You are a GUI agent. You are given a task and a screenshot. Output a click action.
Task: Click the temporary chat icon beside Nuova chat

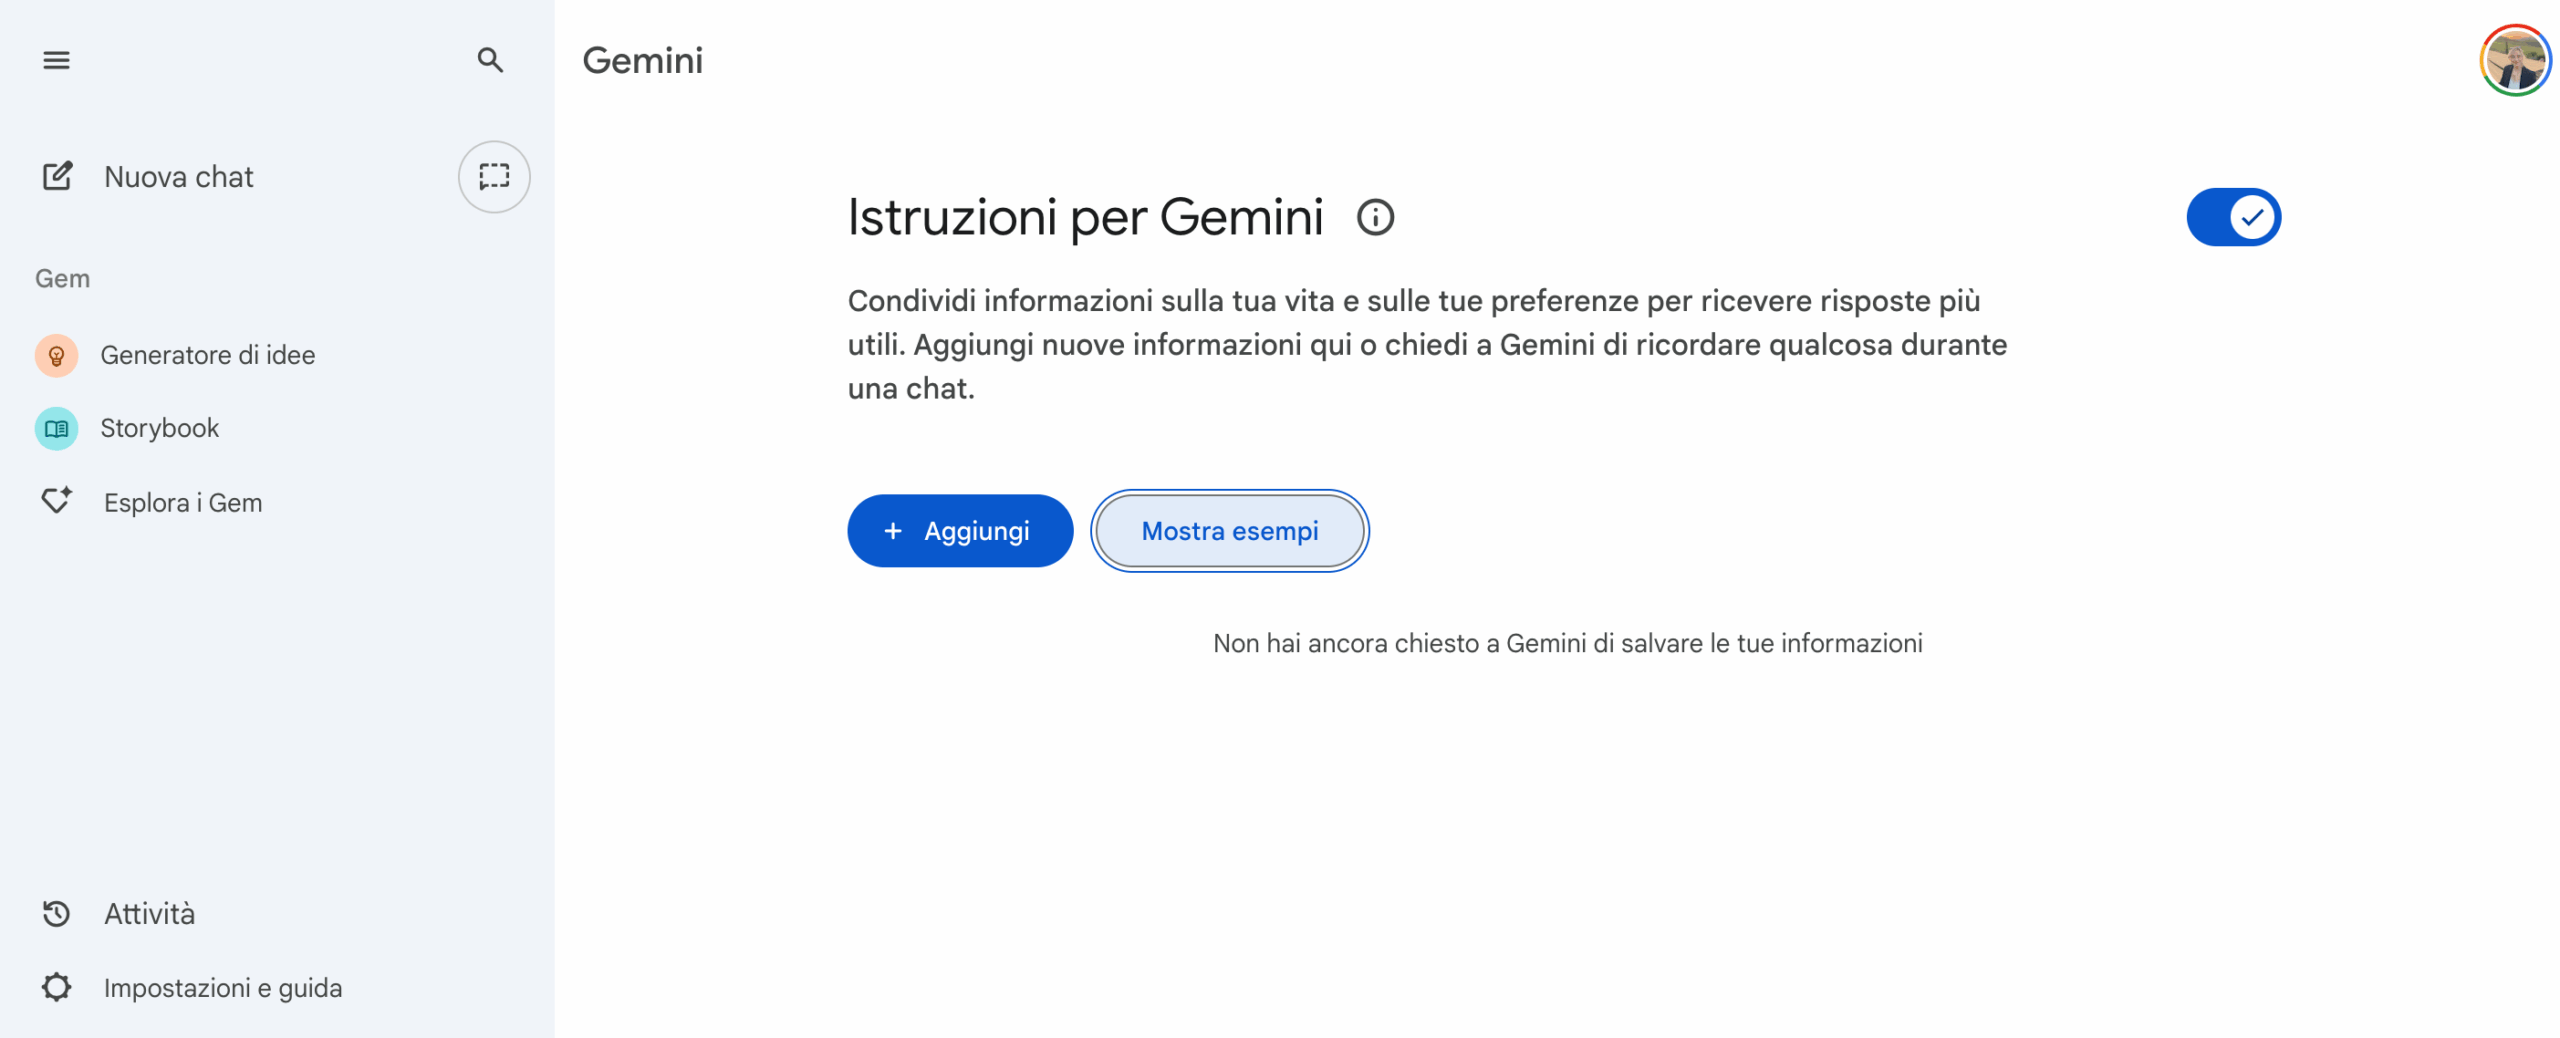pos(494,176)
